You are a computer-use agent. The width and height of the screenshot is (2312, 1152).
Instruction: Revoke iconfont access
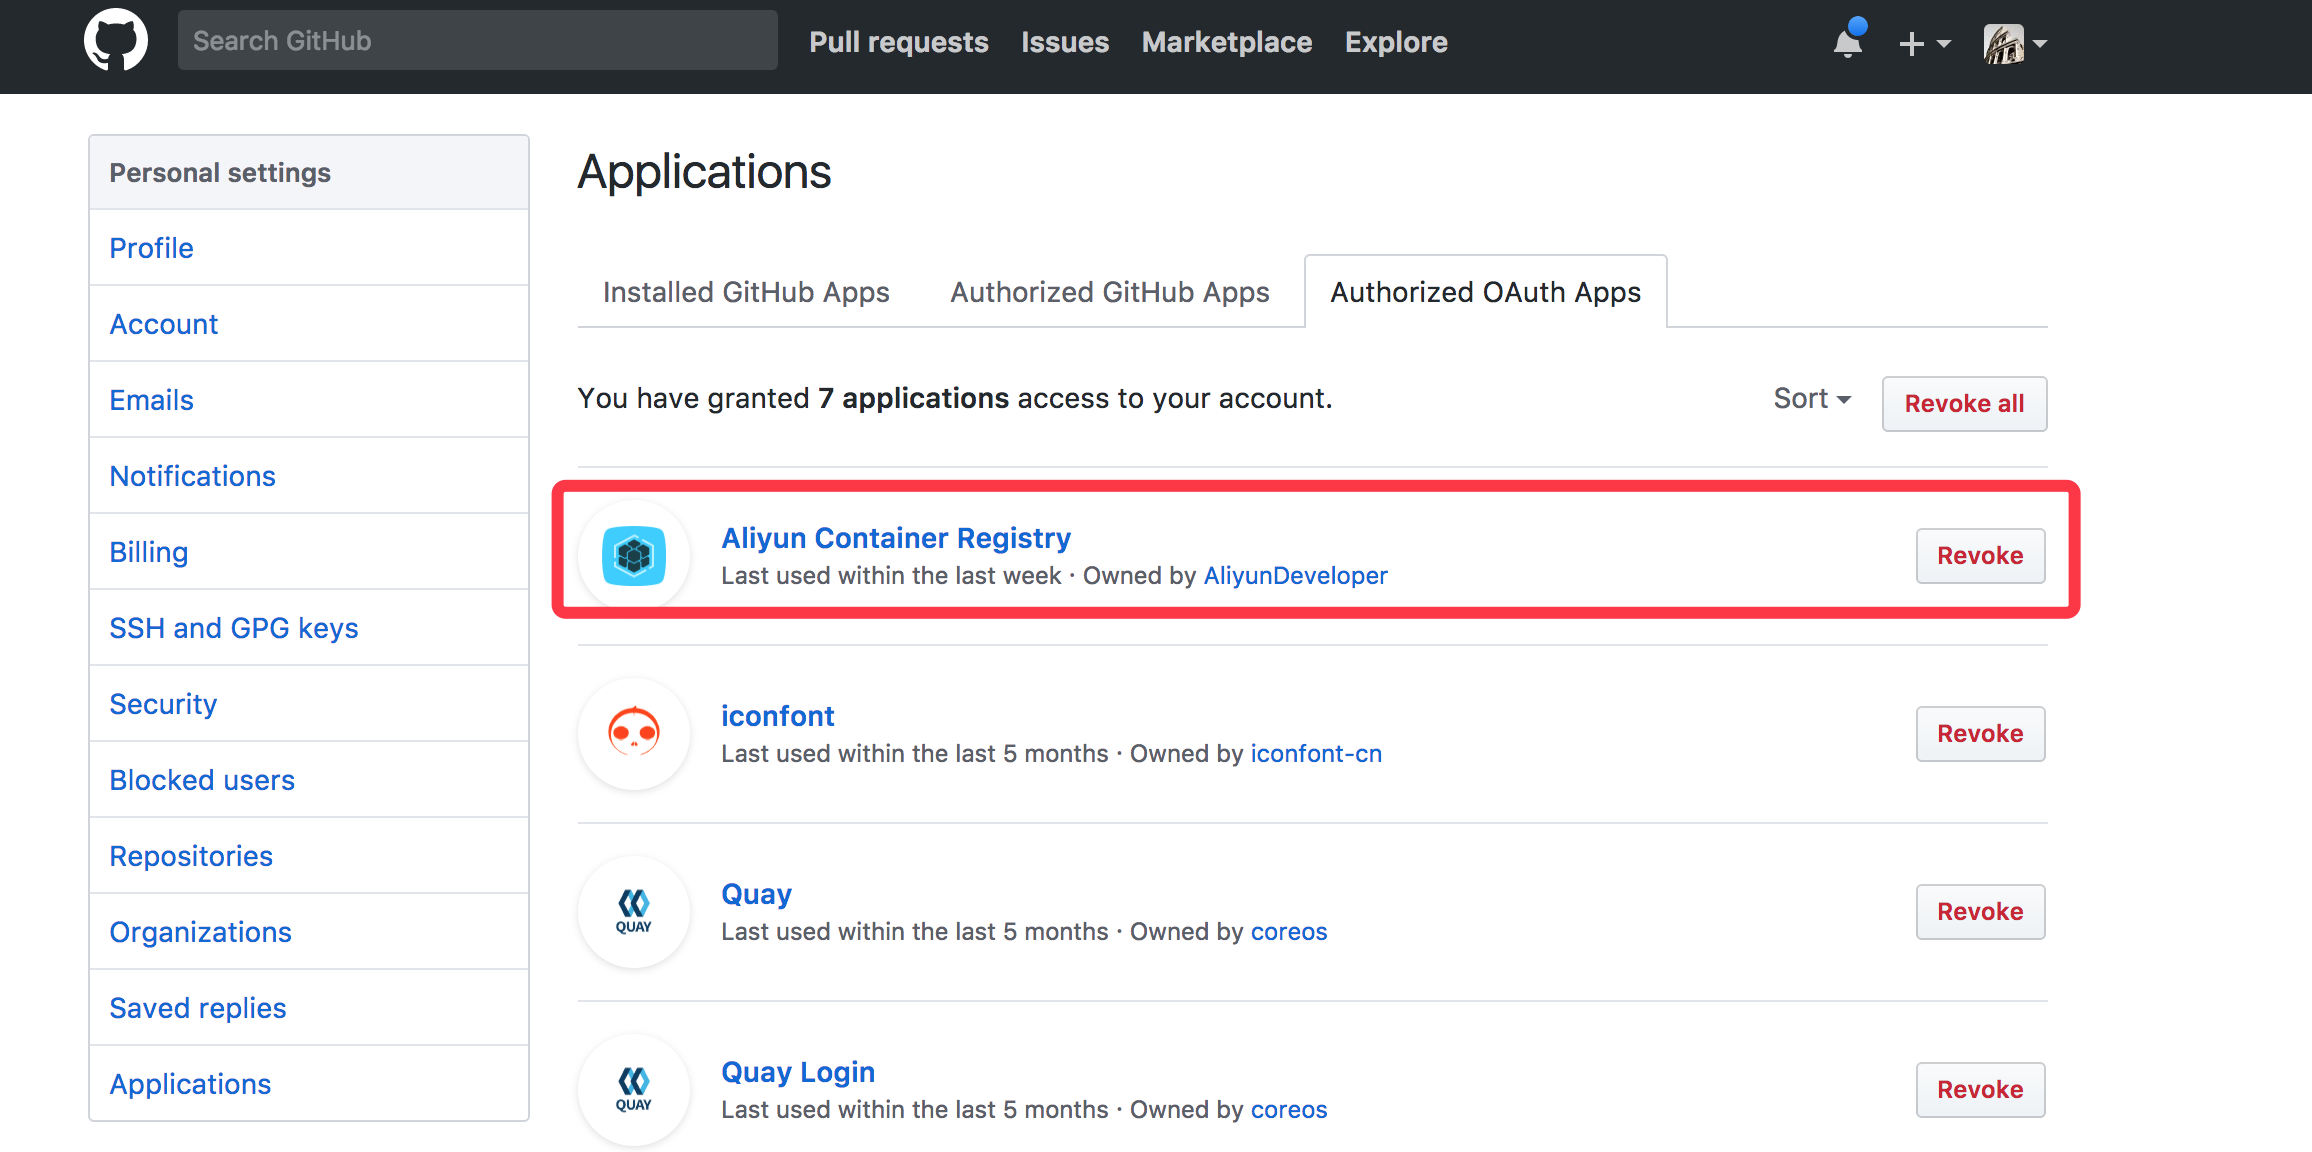pos(1981,734)
